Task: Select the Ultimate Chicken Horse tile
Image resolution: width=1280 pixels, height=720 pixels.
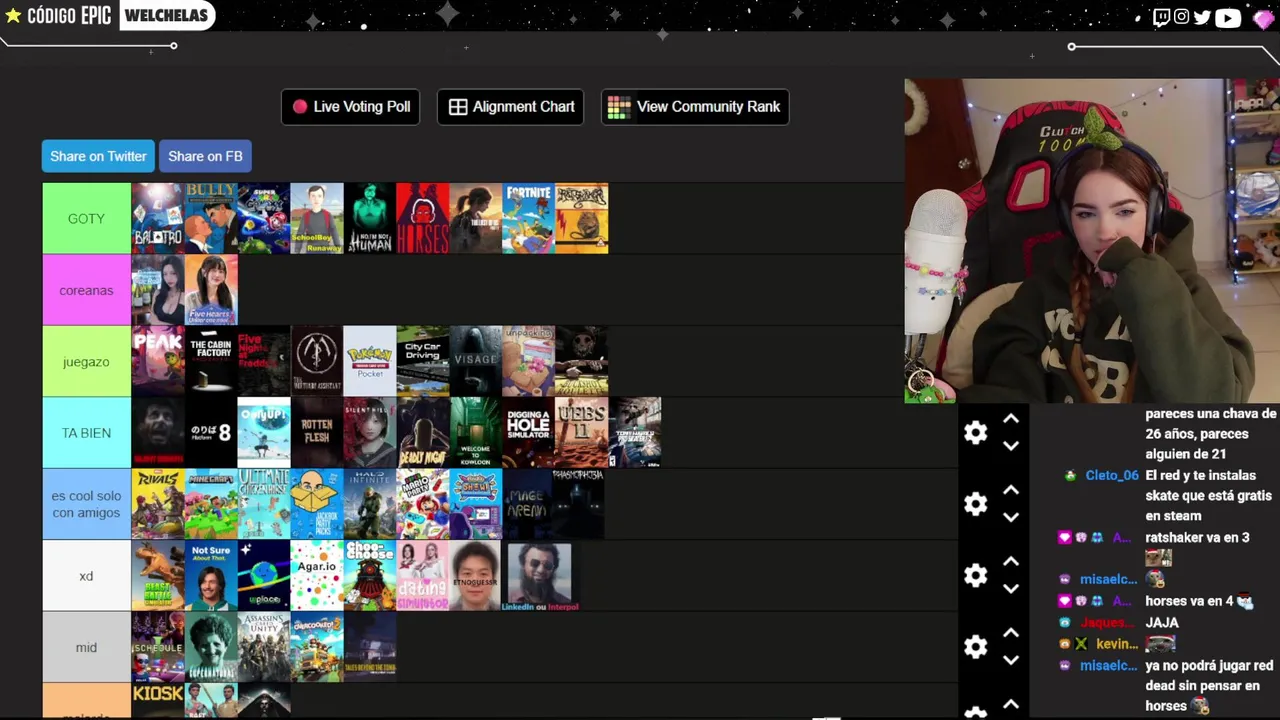Action: coord(264,504)
